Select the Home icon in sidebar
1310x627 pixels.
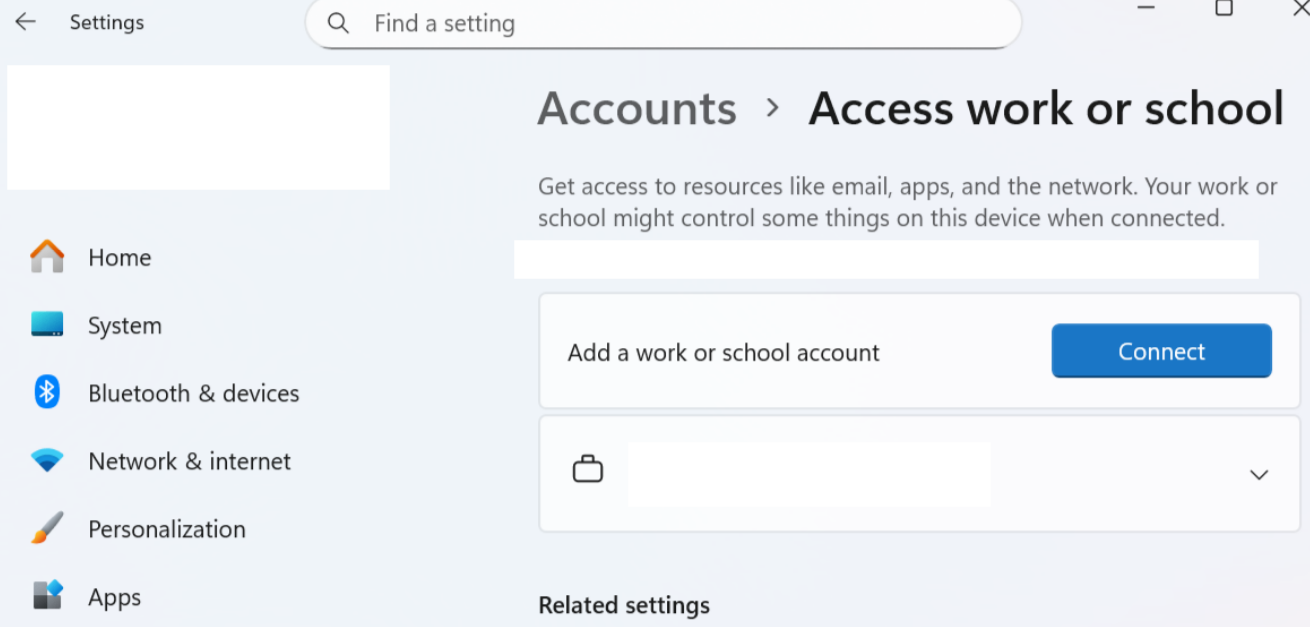tap(46, 257)
